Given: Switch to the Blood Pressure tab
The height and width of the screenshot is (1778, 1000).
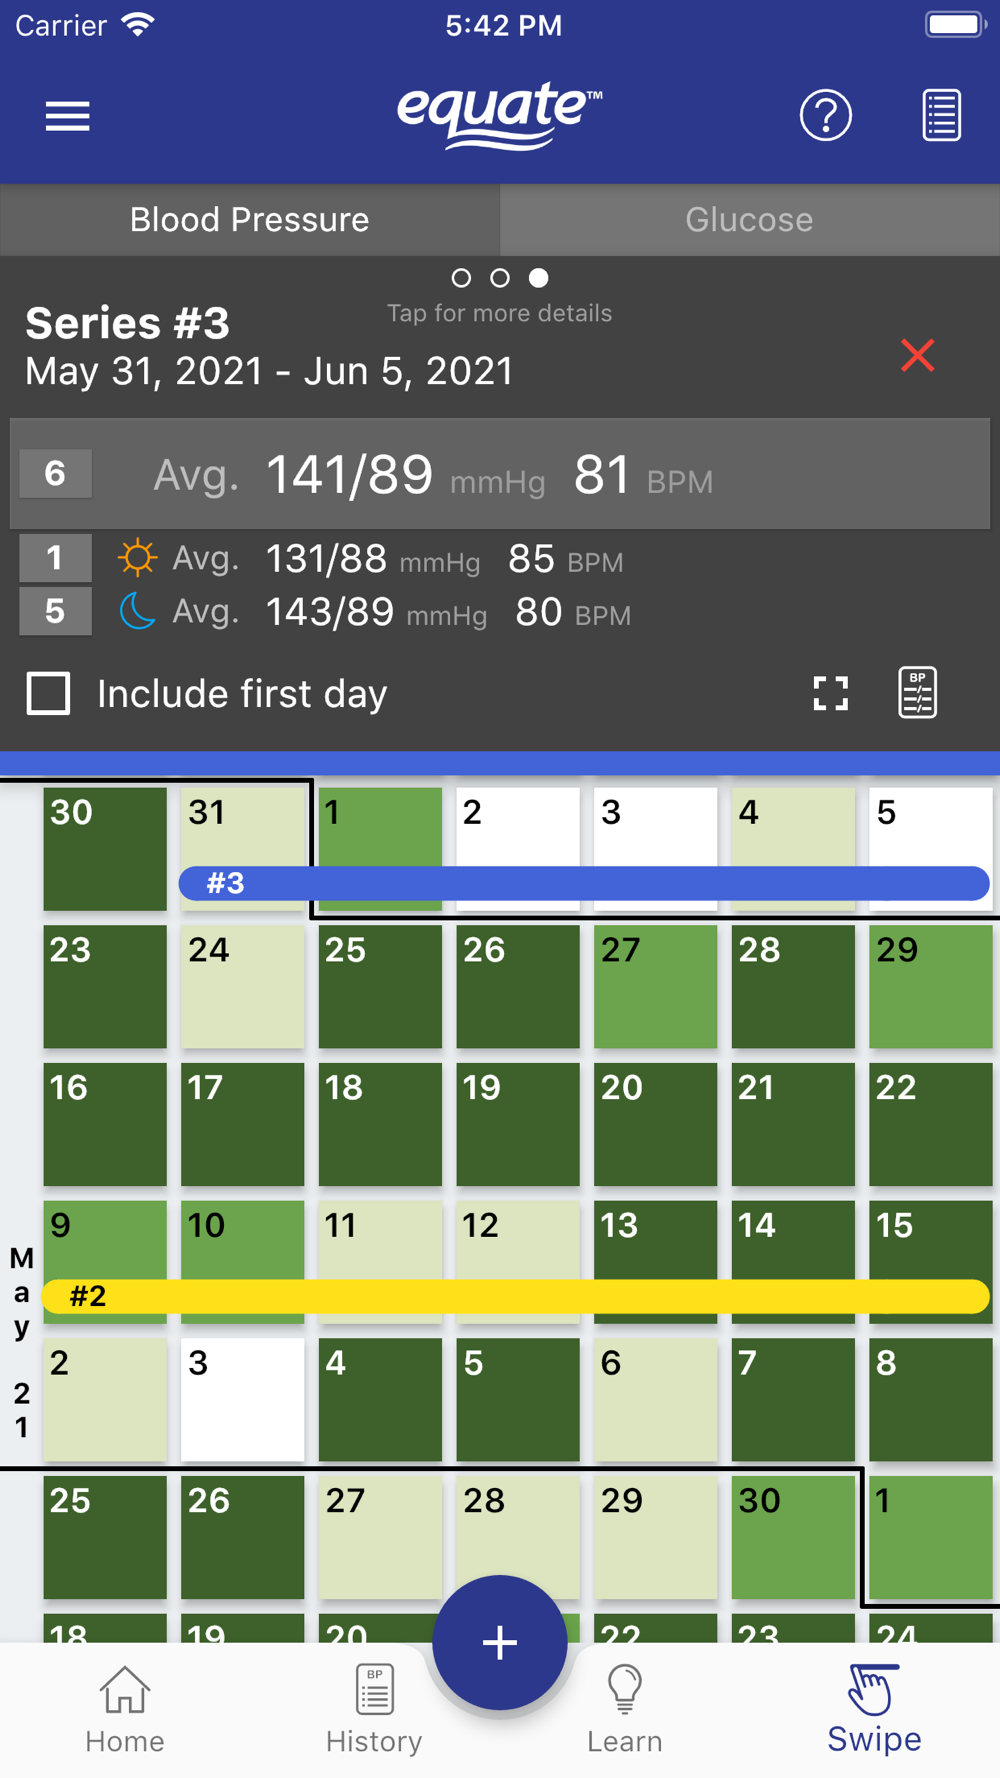Looking at the screenshot, I should point(250,220).
